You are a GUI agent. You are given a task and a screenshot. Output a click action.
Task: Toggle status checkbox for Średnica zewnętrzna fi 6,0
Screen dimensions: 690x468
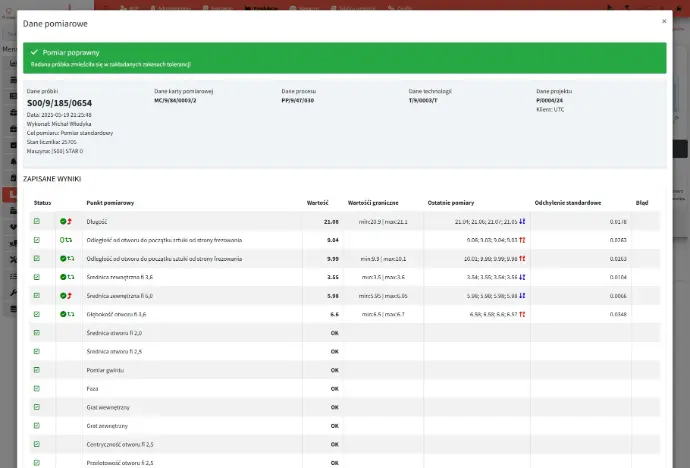pyautogui.click(x=37, y=296)
